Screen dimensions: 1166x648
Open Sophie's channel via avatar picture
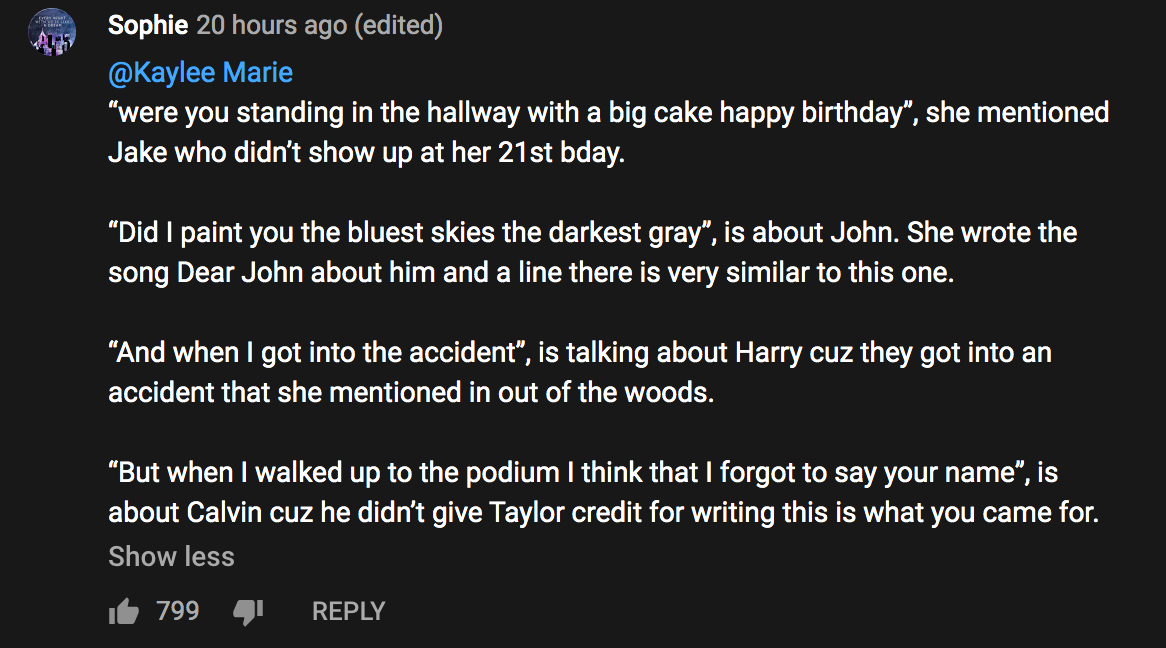(54, 34)
